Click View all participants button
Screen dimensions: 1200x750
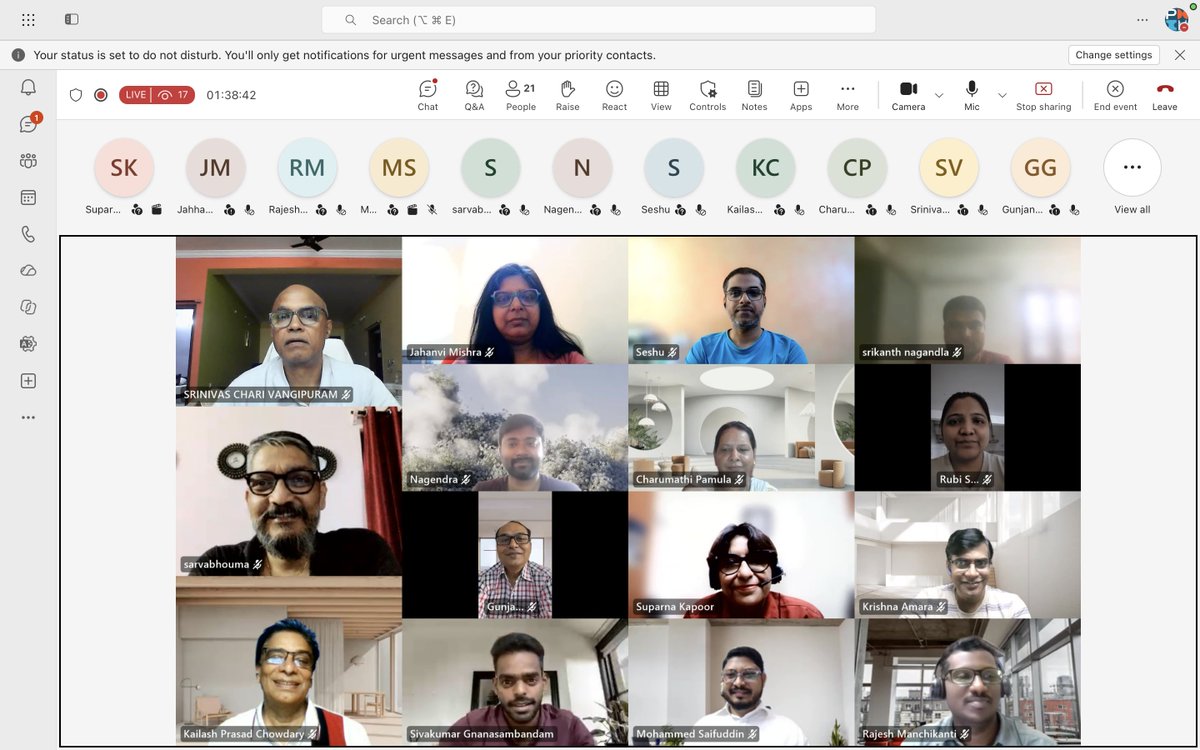click(x=1132, y=177)
